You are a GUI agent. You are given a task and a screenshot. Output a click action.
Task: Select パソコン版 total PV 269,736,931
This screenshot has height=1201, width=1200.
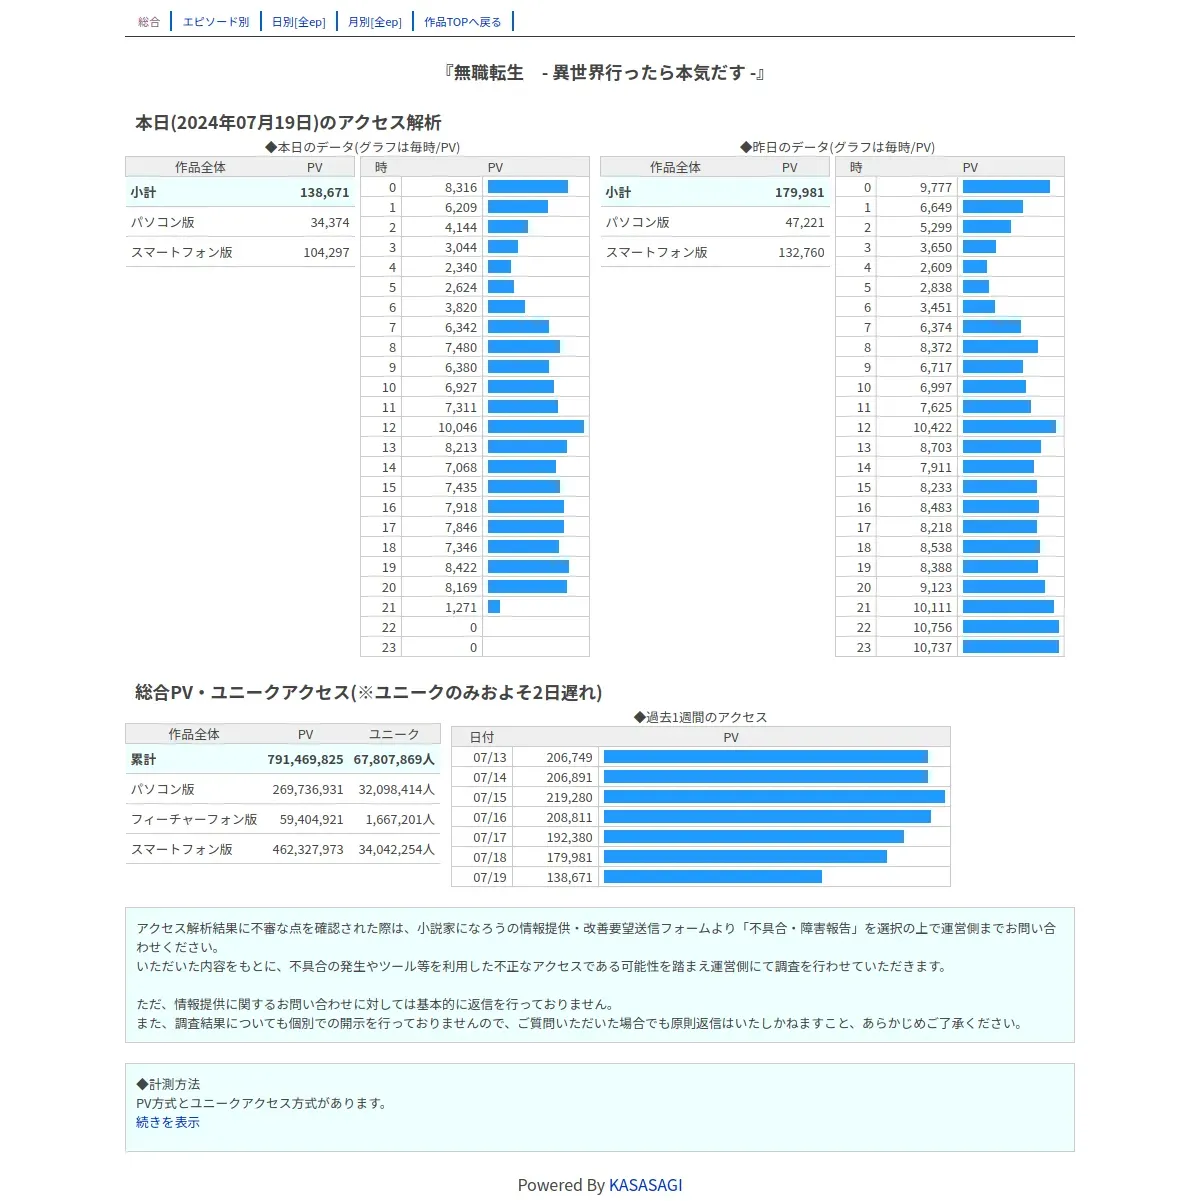tap(308, 789)
